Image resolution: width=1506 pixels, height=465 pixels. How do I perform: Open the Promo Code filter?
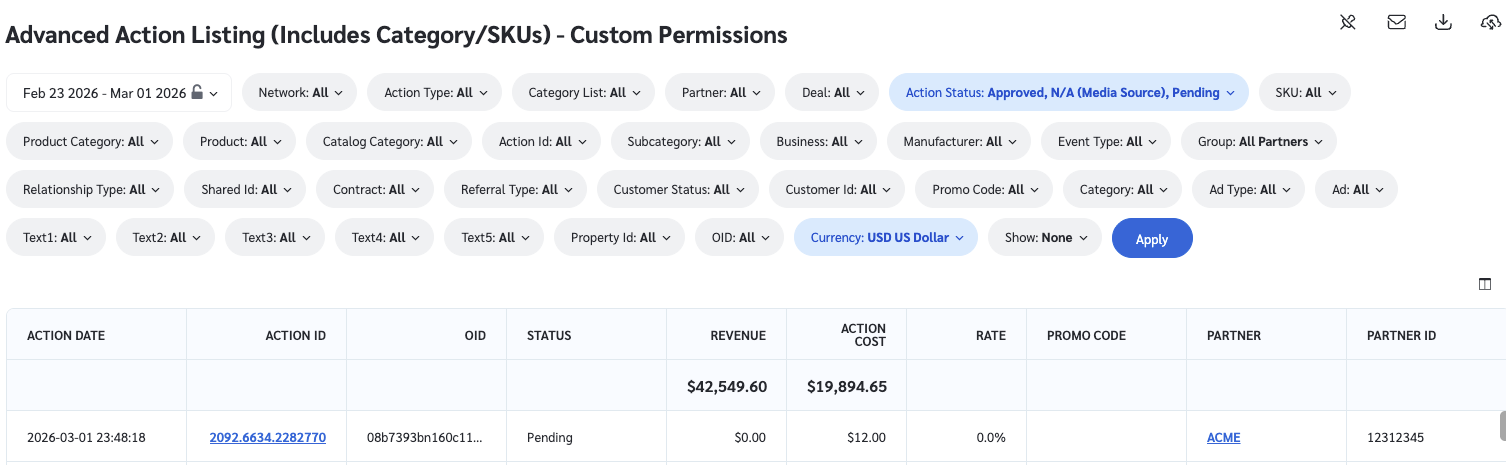coord(983,190)
